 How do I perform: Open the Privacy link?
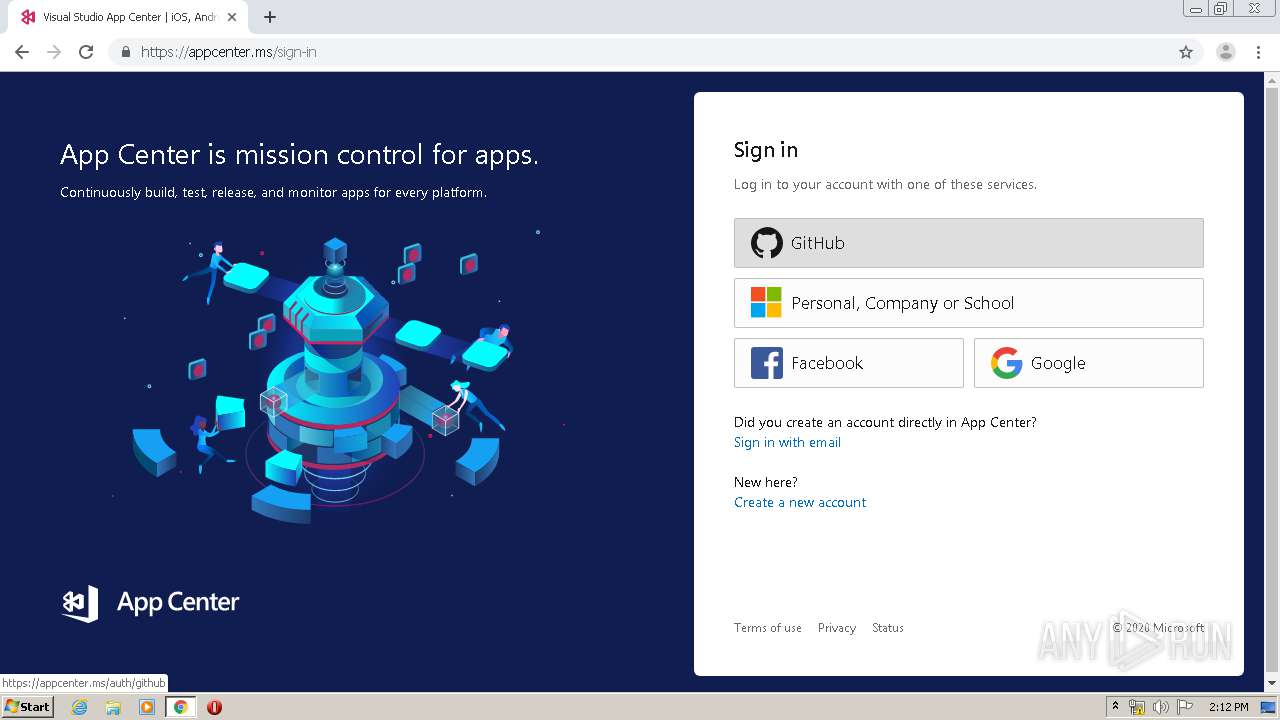coord(837,628)
